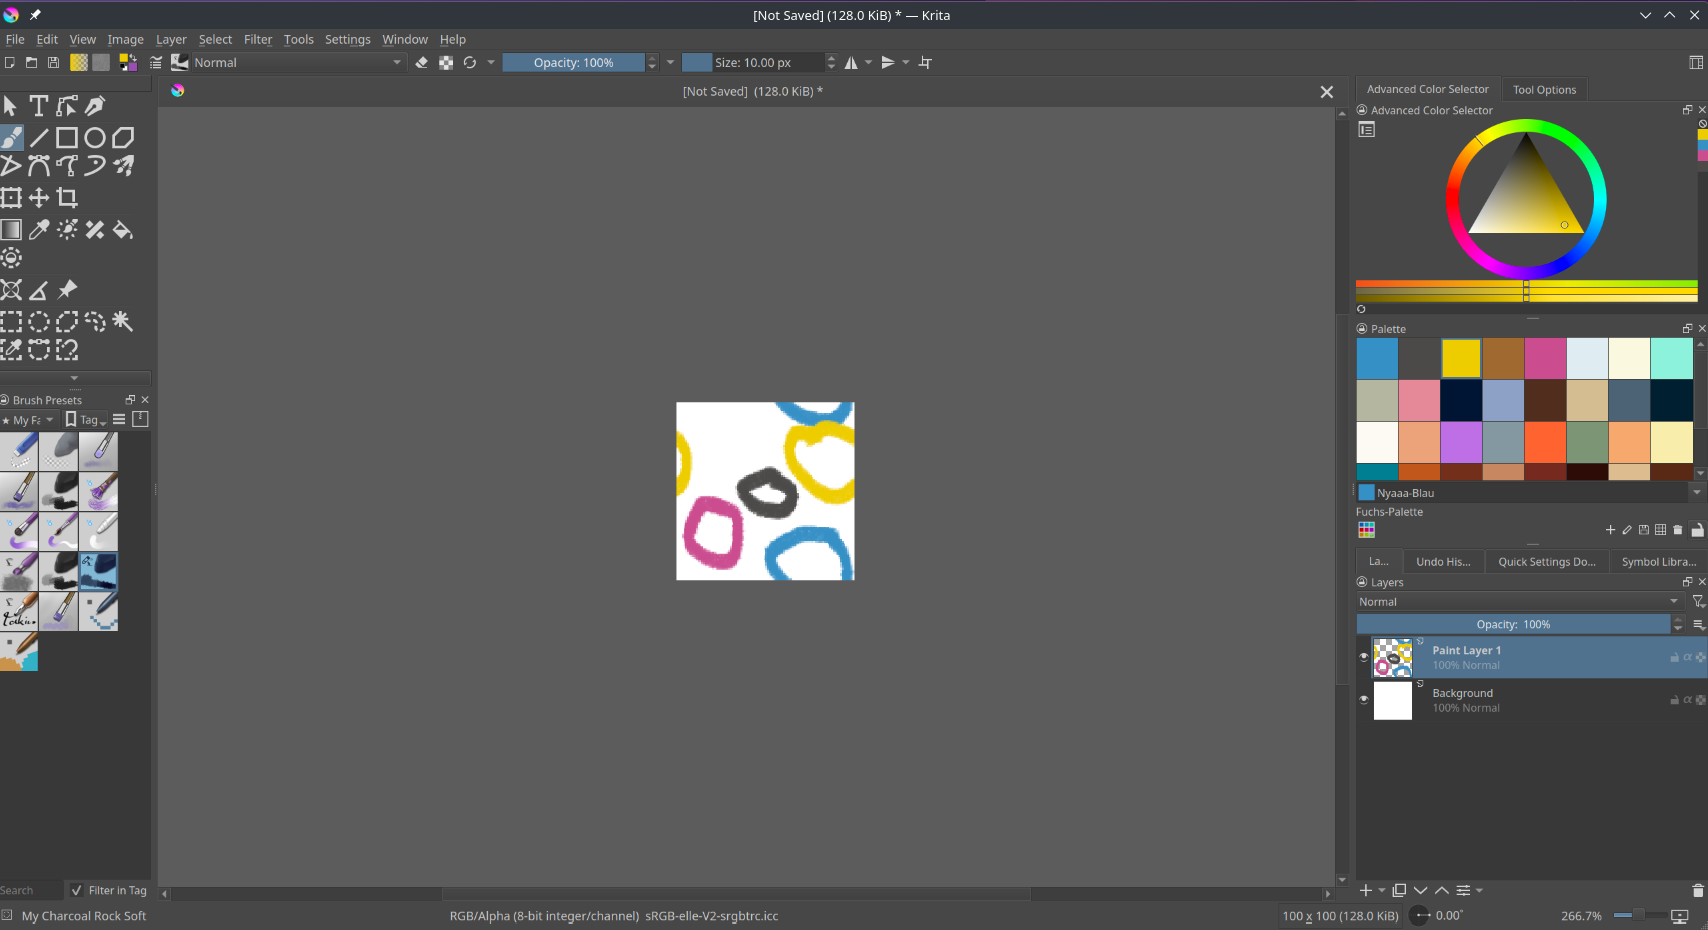Select the Crop tool
The width and height of the screenshot is (1708, 930).
pyautogui.click(x=67, y=198)
